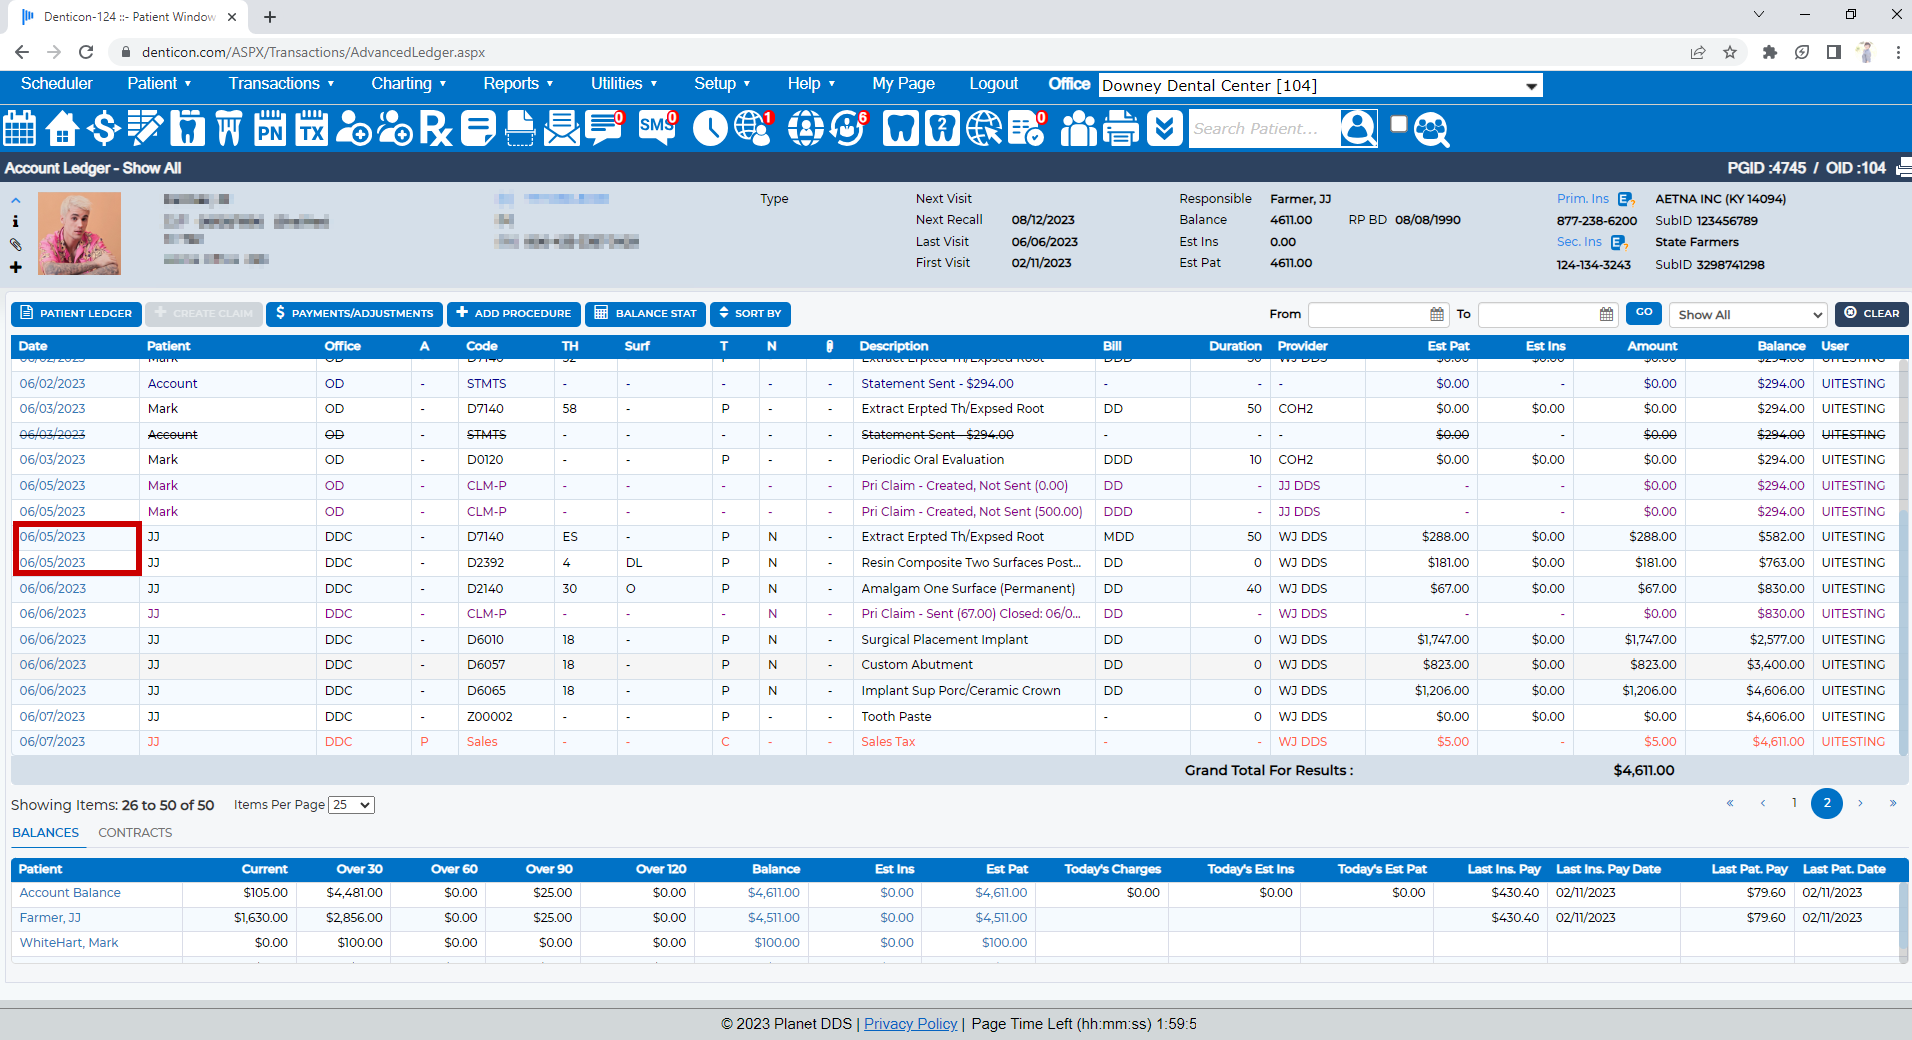Expand the Patient menu
Image resolution: width=1912 pixels, height=1040 pixels.
click(159, 84)
